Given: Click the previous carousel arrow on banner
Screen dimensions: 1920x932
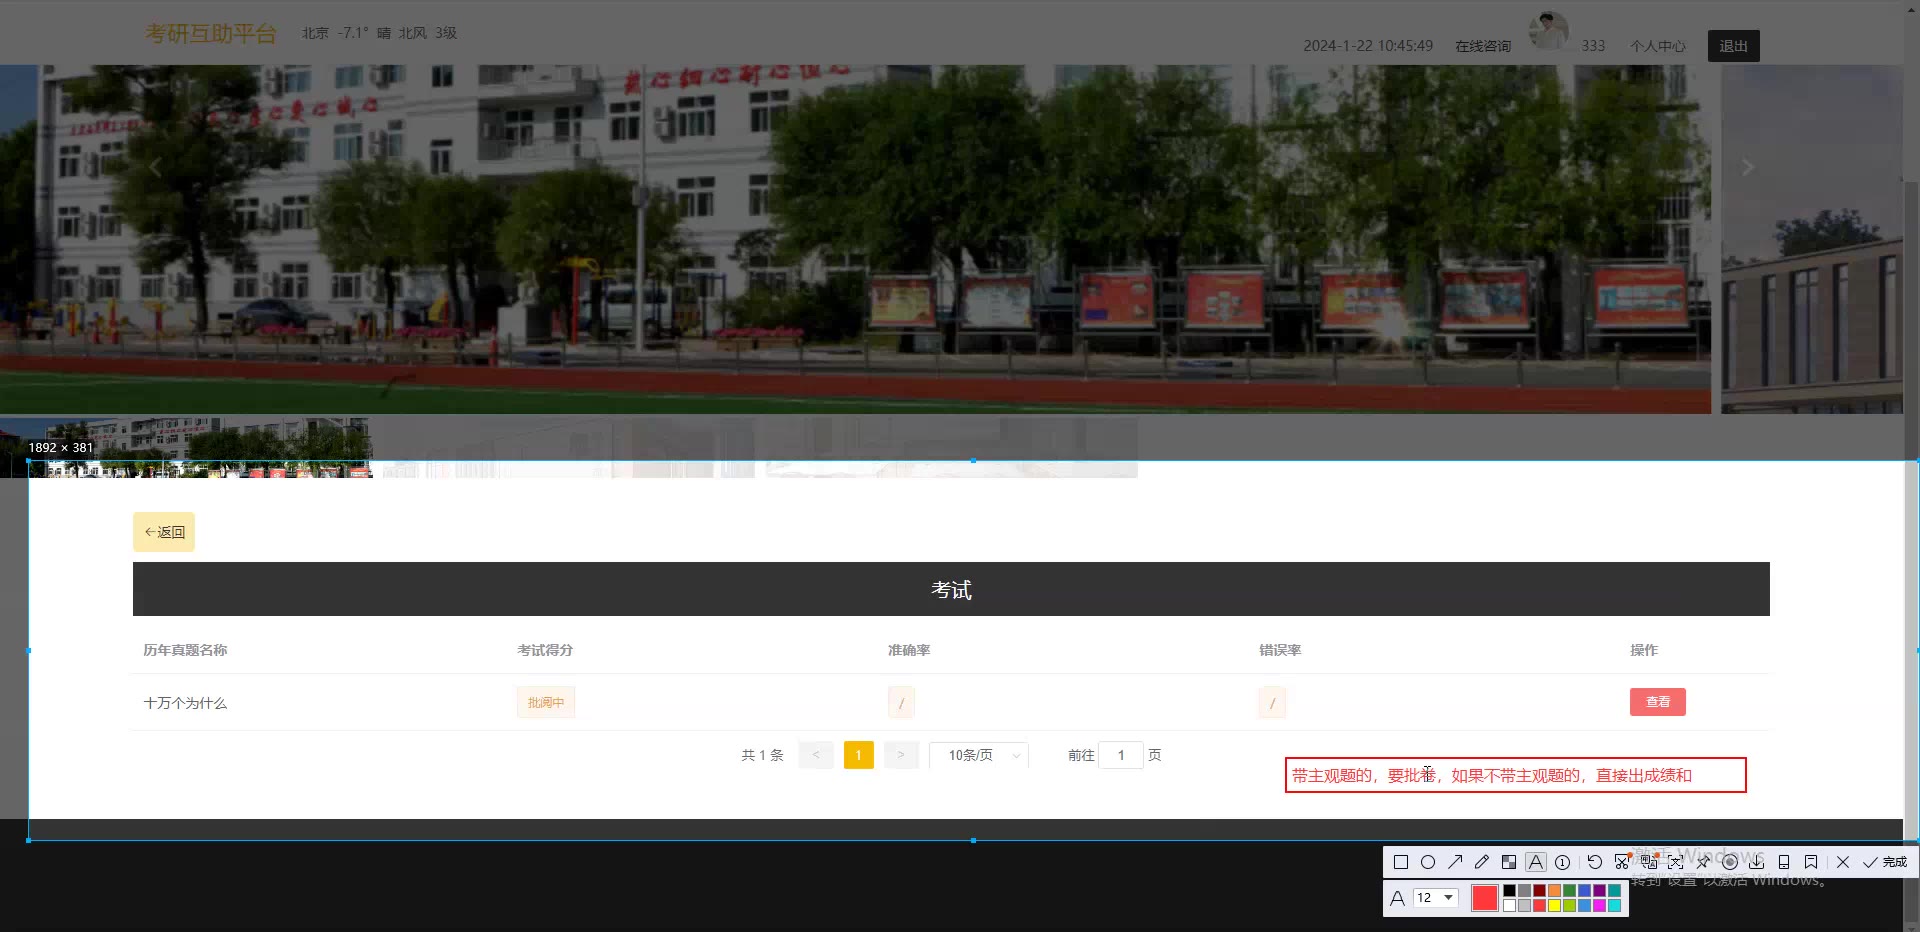Looking at the screenshot, I should [x=155, y=167].
